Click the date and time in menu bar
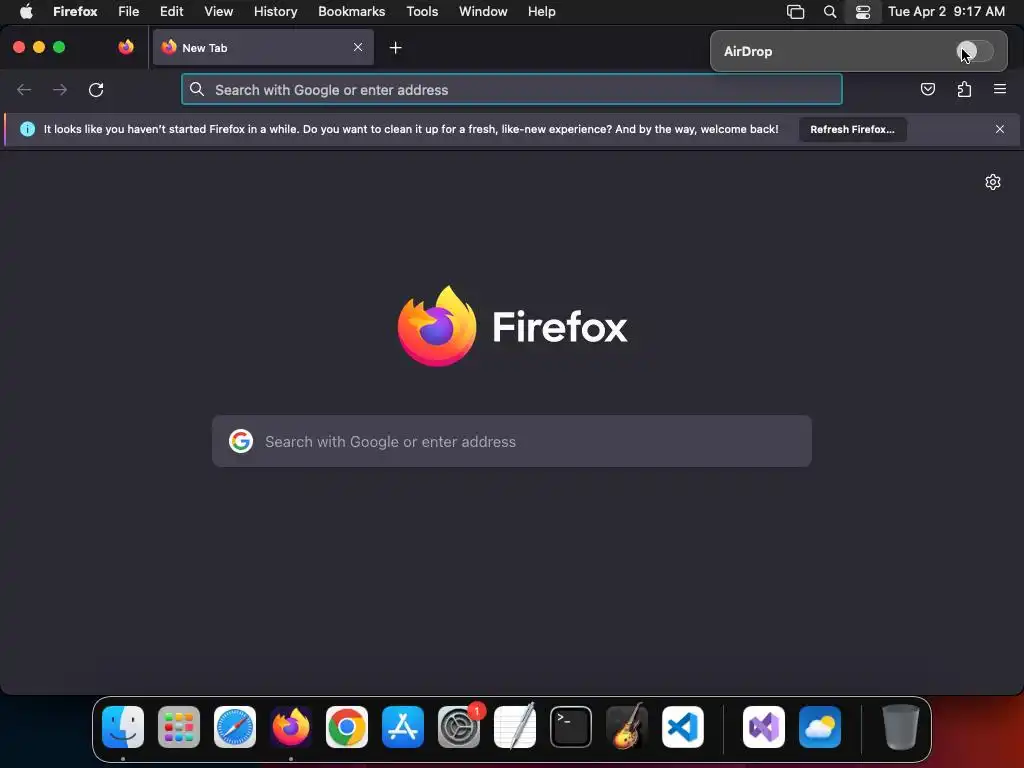This screenshot has width=1024, height=768. pos(946,12)
